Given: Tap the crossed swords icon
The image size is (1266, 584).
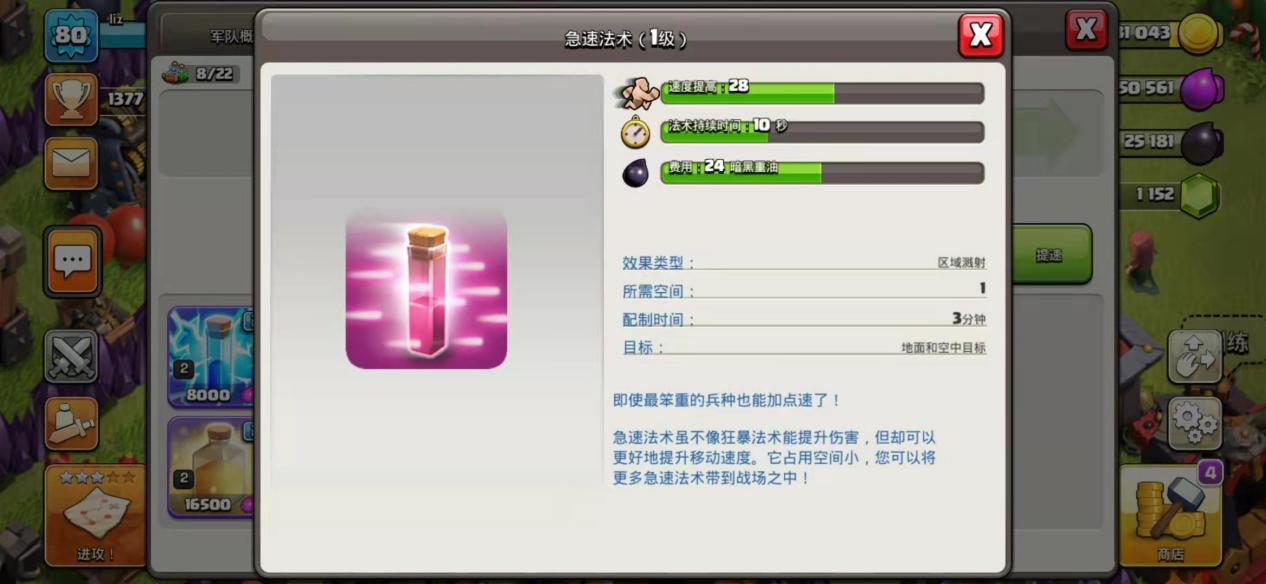Looking at the screenshot, I should [71, 357].
